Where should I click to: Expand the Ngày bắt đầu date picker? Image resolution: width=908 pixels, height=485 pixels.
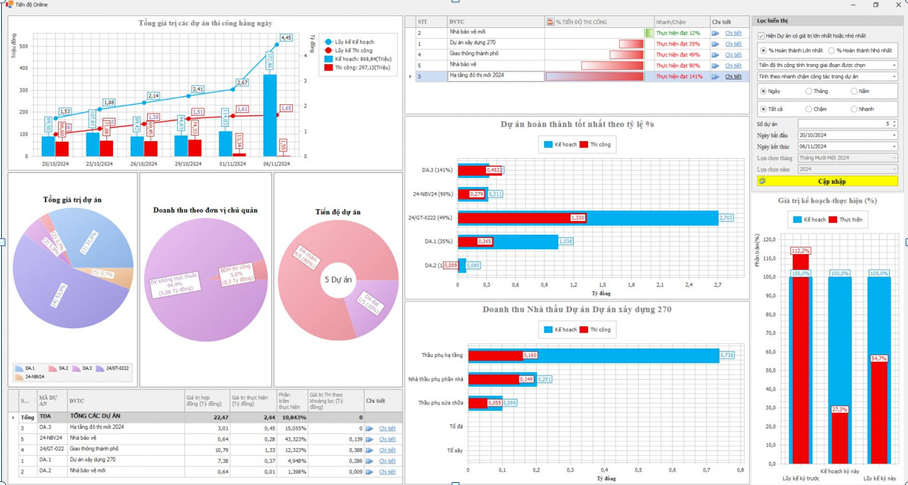(x=893, y=135)
